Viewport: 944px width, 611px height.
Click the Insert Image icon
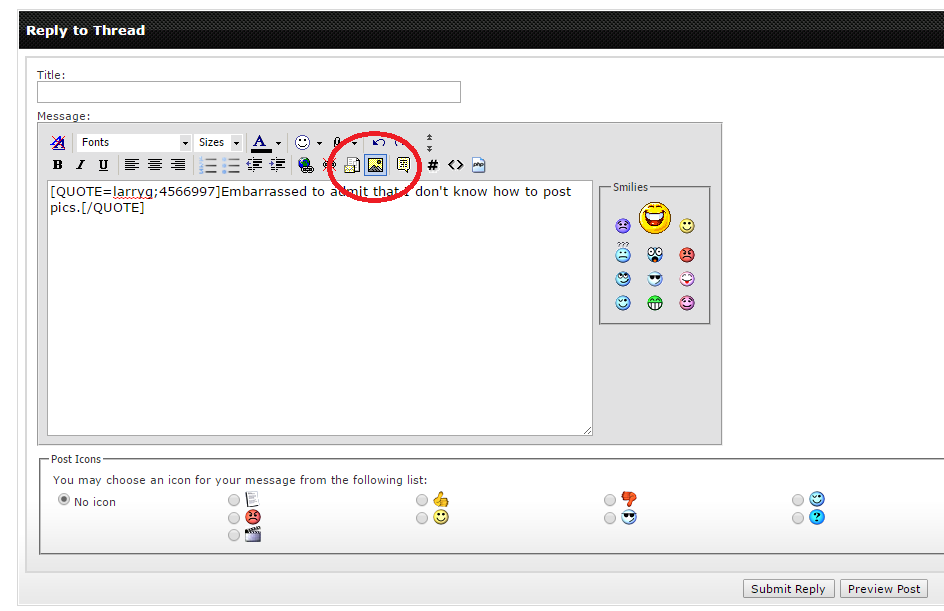coord(376,165)
